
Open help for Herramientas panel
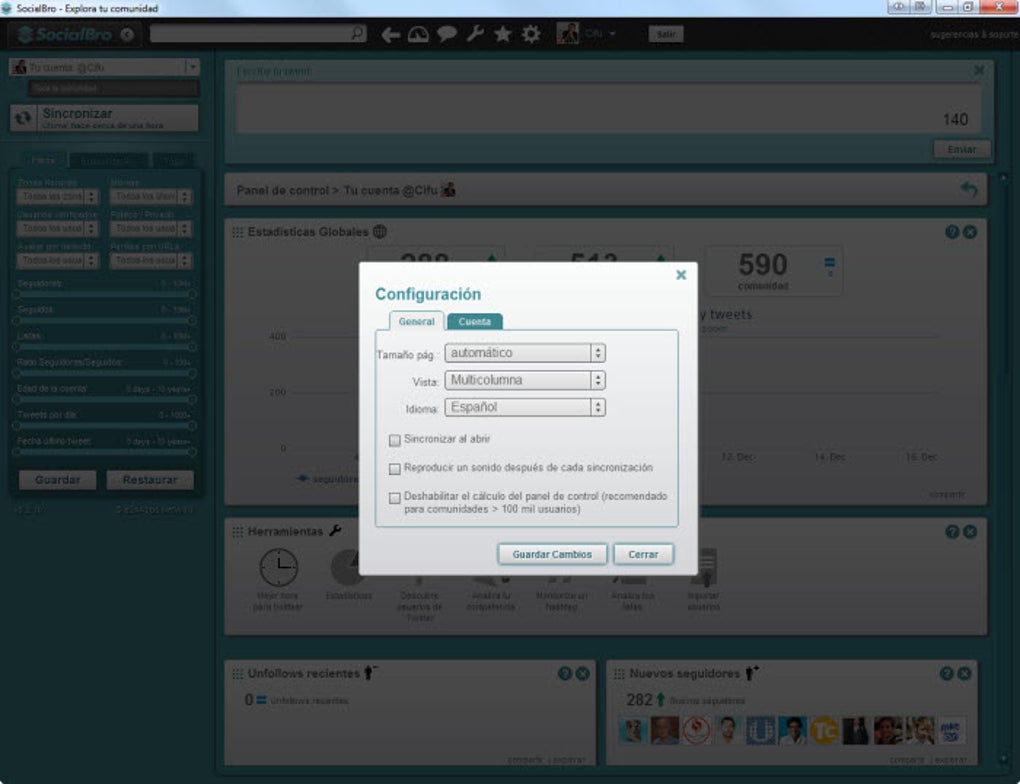pyautogui.click(x=952, y=532)
